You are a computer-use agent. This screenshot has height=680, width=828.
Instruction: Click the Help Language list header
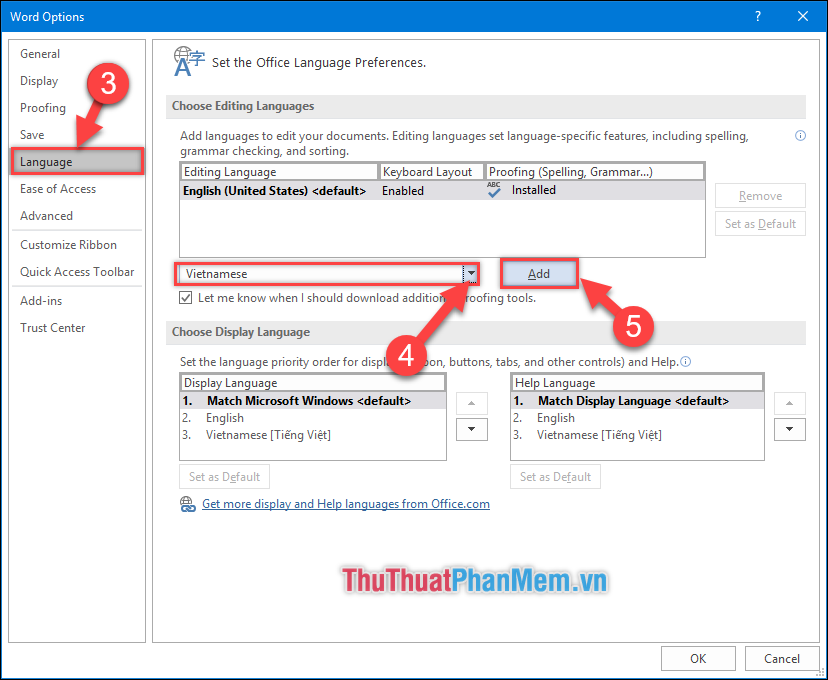coord(637,383)
